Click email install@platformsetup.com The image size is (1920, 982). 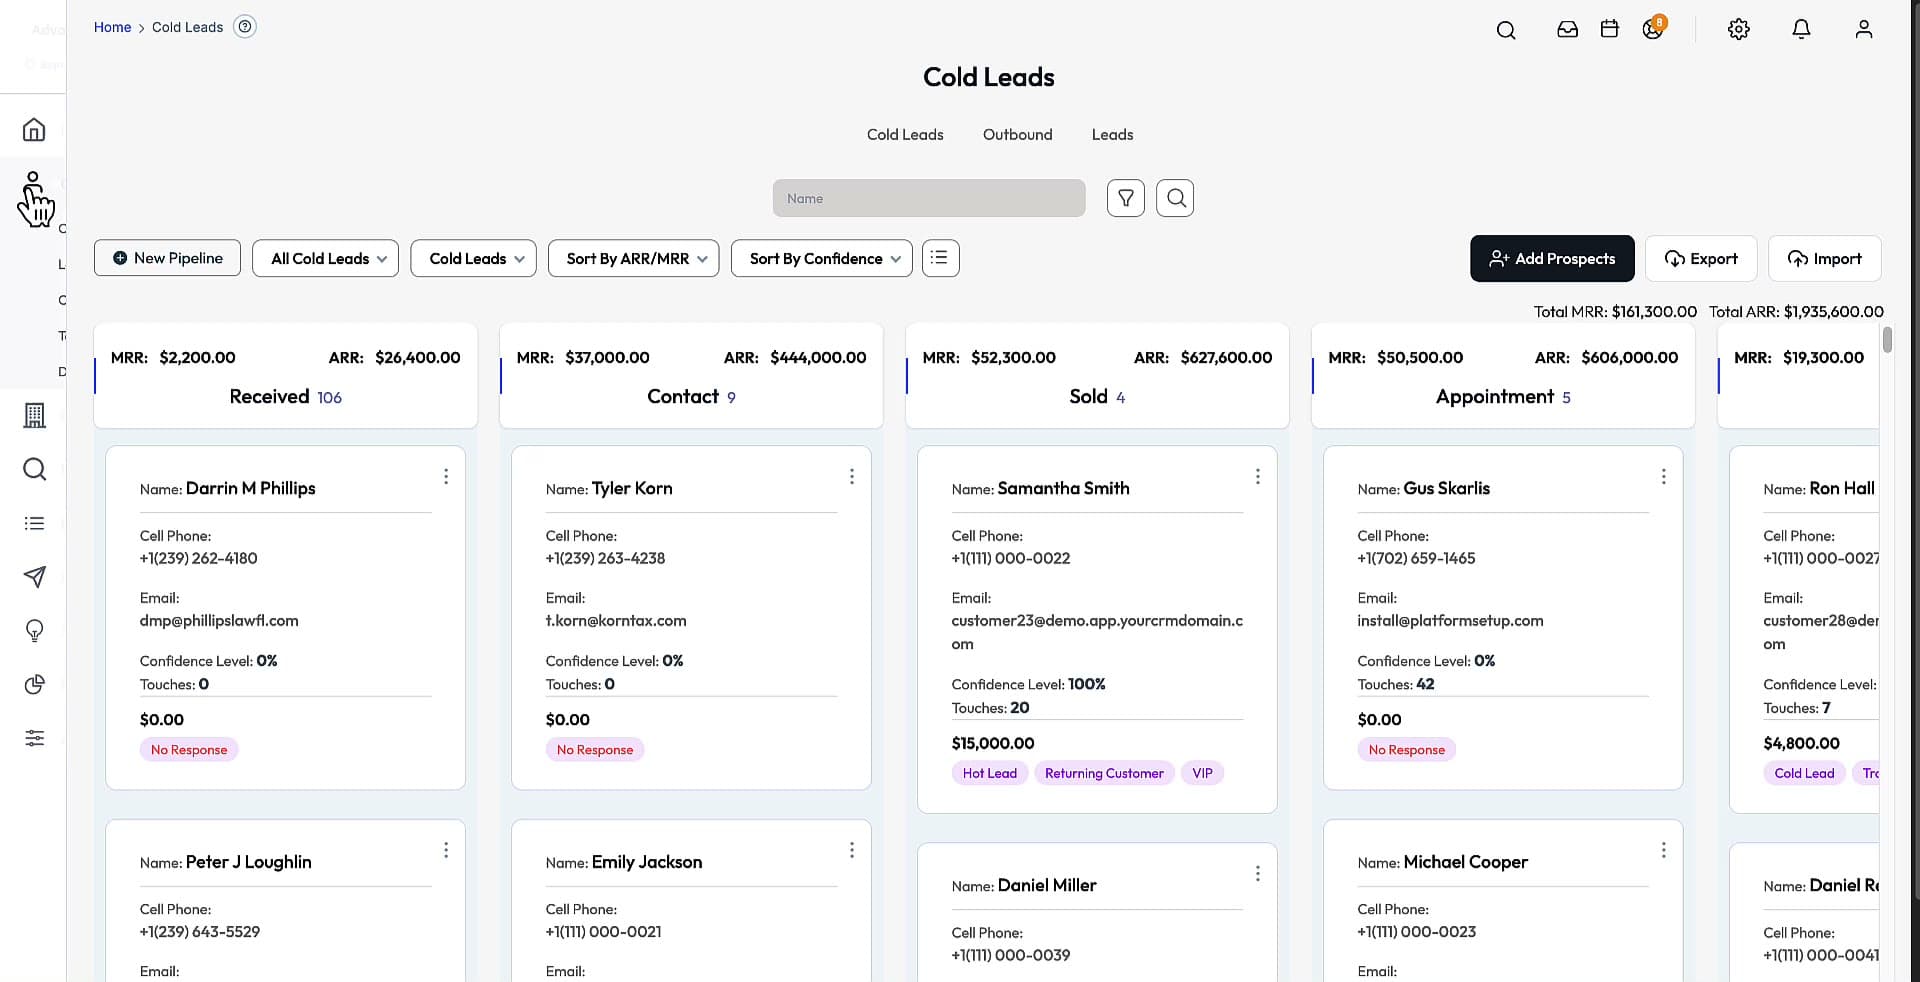click(1450, 620)
